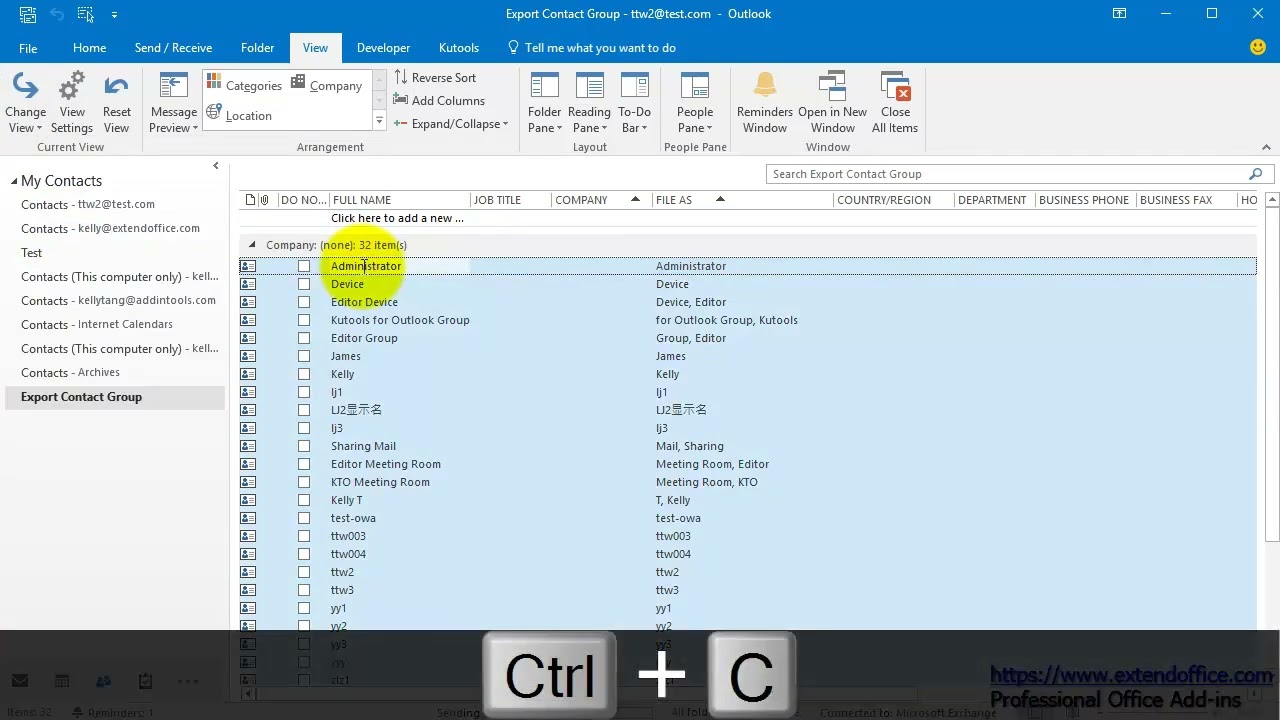Tick the checkbox in the test-owa row

(x=304, y=518)
